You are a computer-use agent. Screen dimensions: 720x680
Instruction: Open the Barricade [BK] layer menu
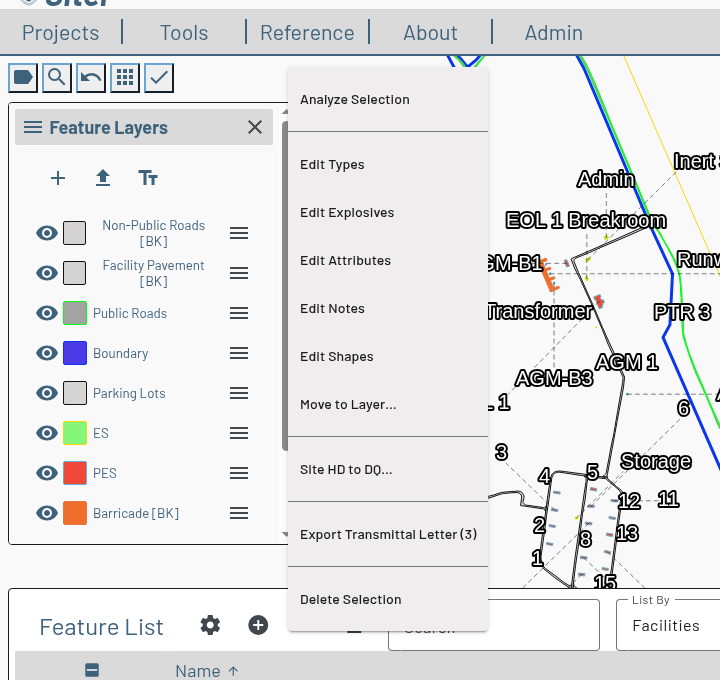pos(239,513)
